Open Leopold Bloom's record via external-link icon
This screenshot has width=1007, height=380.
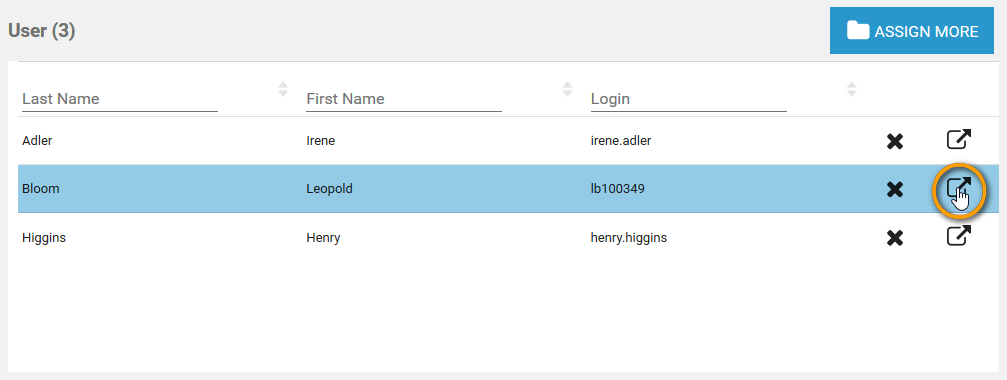point(959,189)
